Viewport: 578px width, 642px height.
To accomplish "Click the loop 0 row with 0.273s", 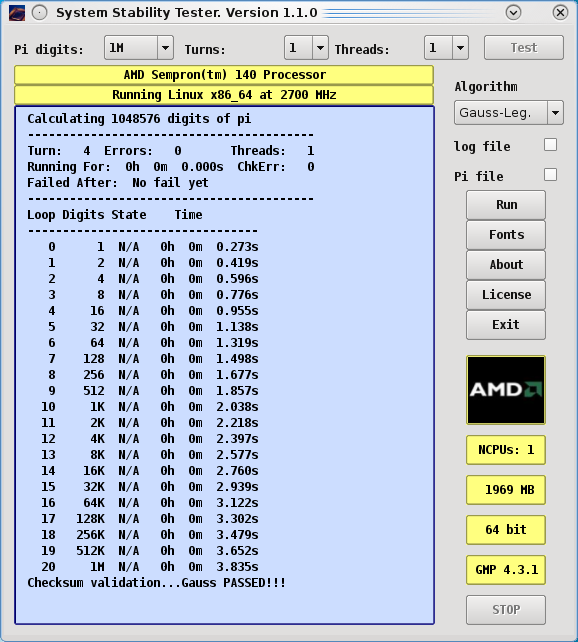I will click(153, 247).
